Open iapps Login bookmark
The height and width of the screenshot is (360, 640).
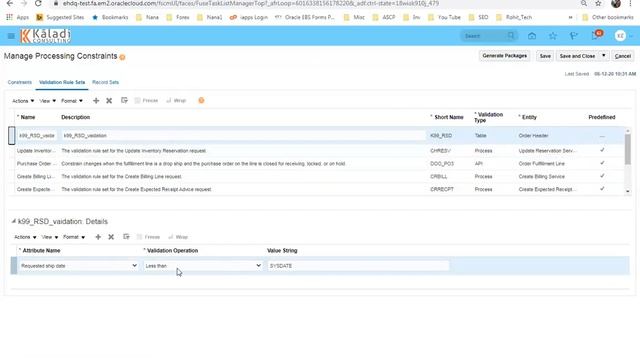click(x=249, y=17)
